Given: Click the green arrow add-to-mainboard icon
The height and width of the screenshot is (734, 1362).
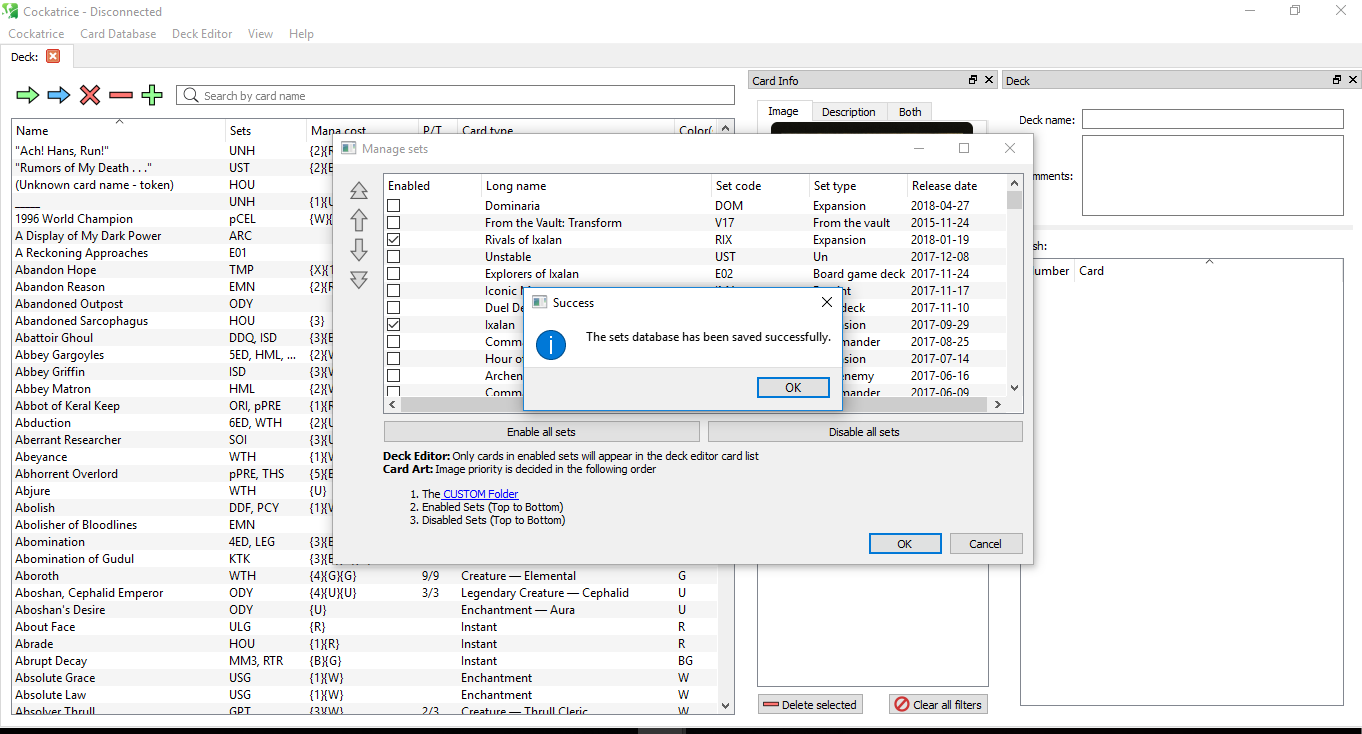Looking at the screenshot, I should 28,95.
